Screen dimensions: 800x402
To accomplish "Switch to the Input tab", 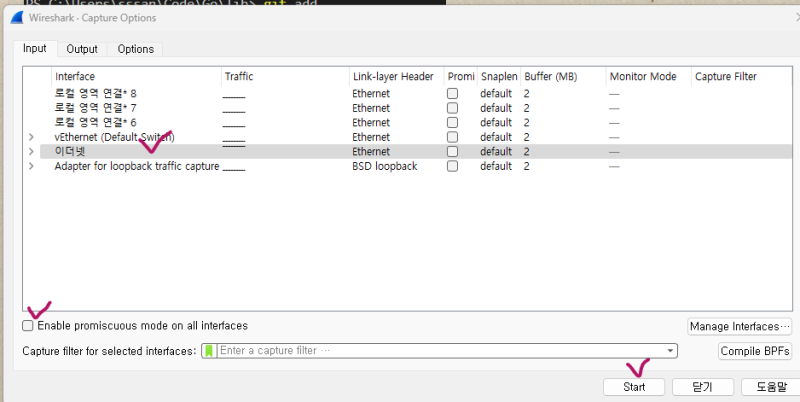I will click(35, 48).
